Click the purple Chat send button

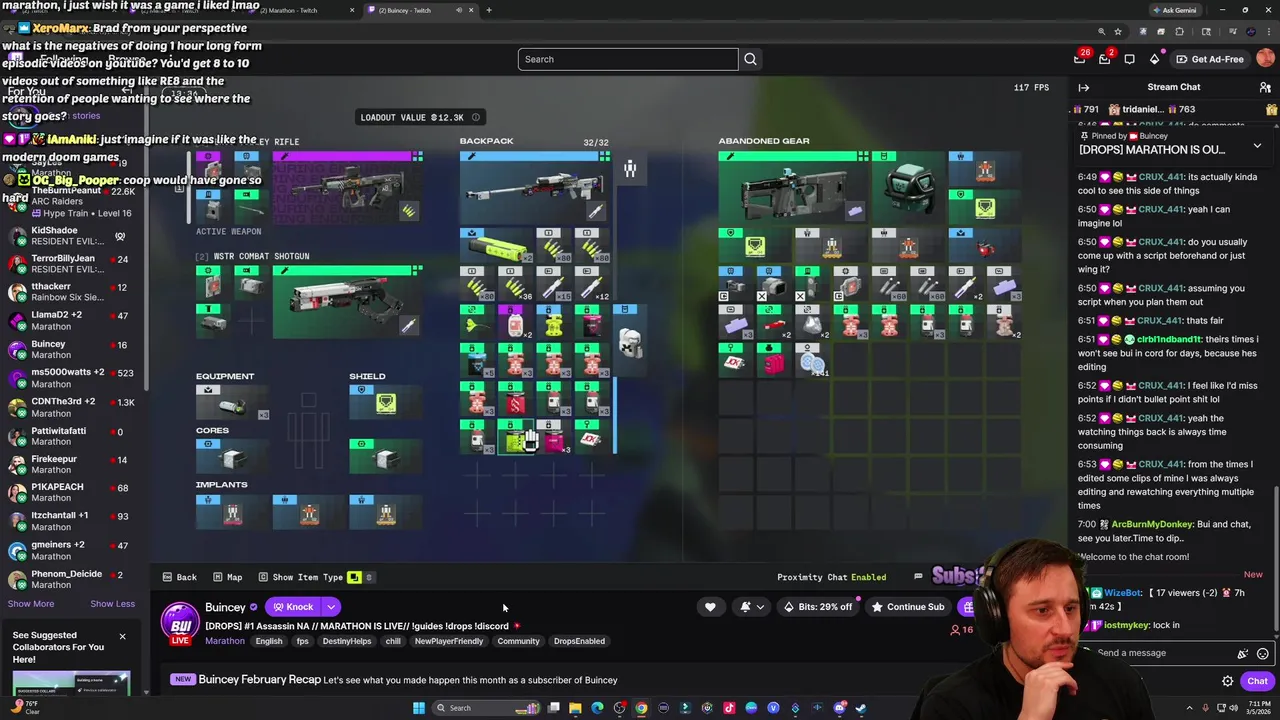(1257, 681)
